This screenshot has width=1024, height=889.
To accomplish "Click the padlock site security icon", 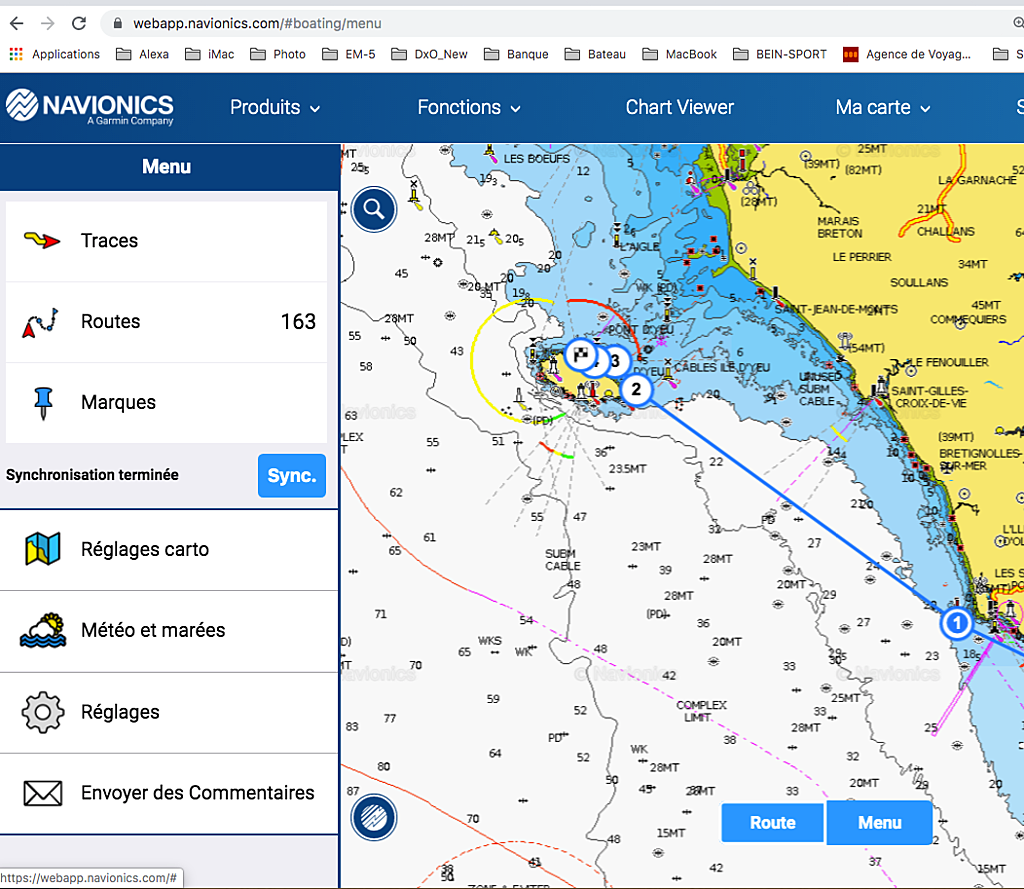I will 118,24.
